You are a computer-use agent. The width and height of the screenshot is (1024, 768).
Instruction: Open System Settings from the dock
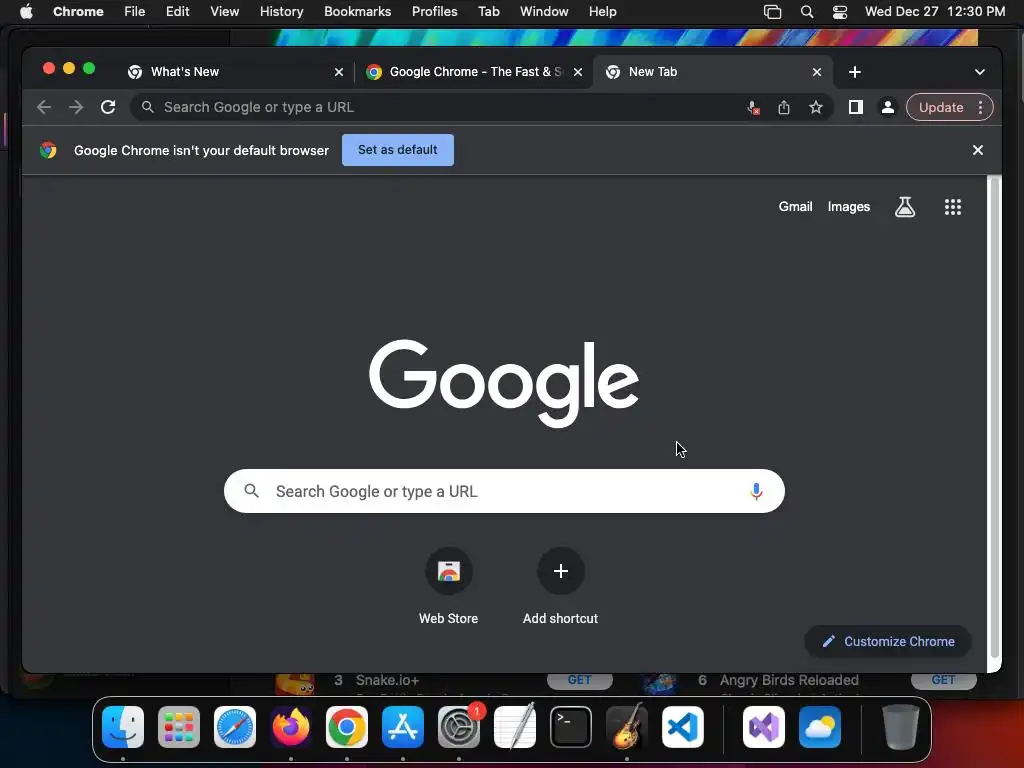point(459,727)
